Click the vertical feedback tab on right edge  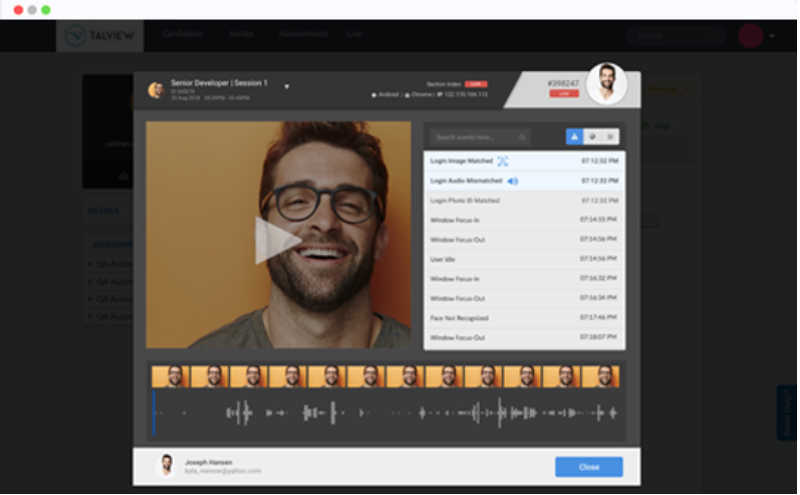(786, 412)
